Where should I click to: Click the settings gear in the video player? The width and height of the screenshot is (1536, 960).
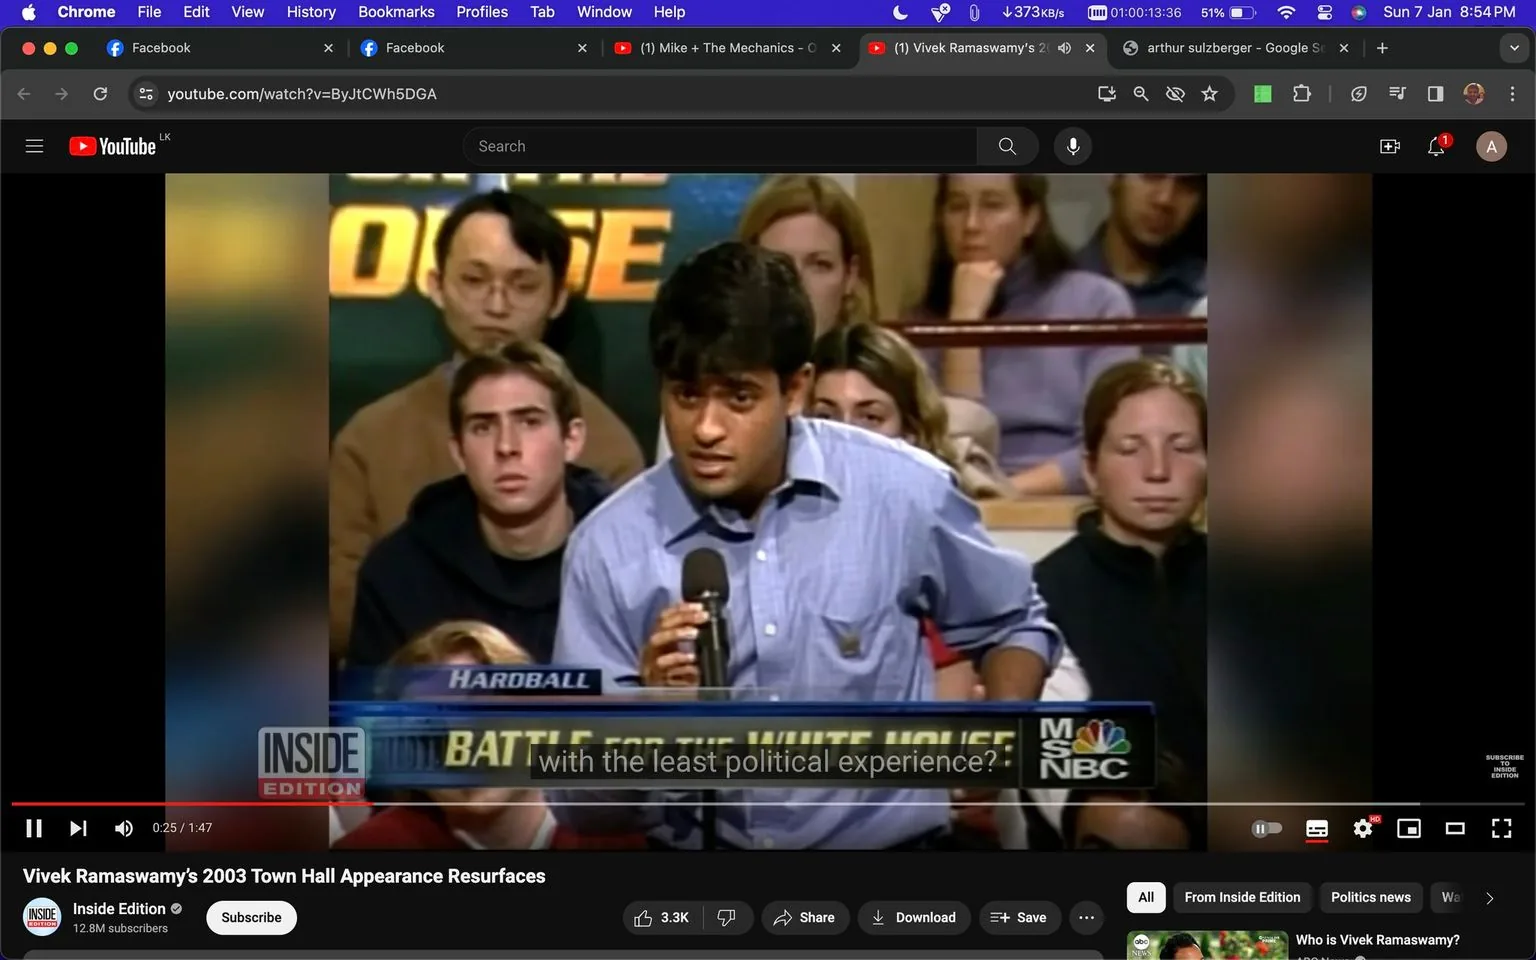1362,828
